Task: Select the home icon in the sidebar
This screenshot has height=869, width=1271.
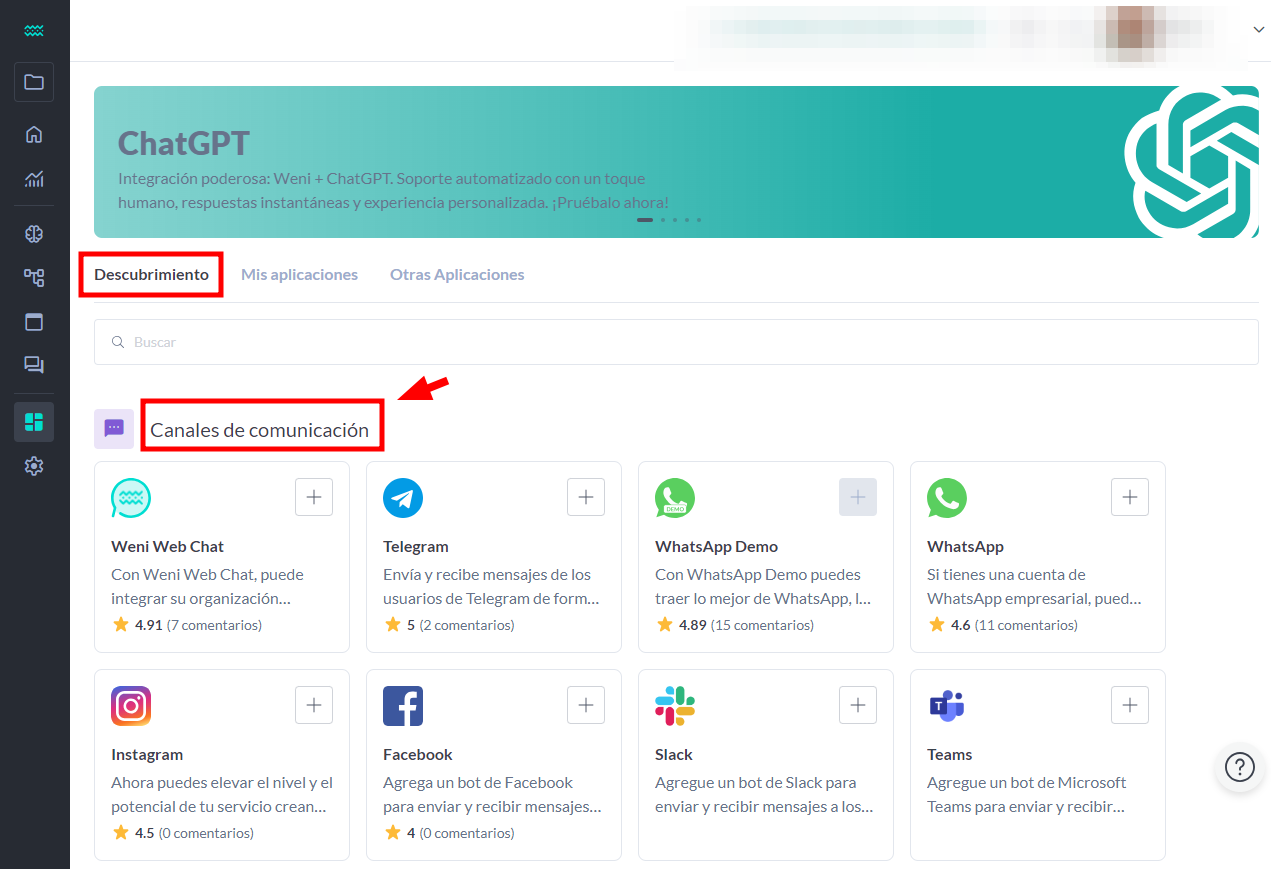Action: point(34,134)
